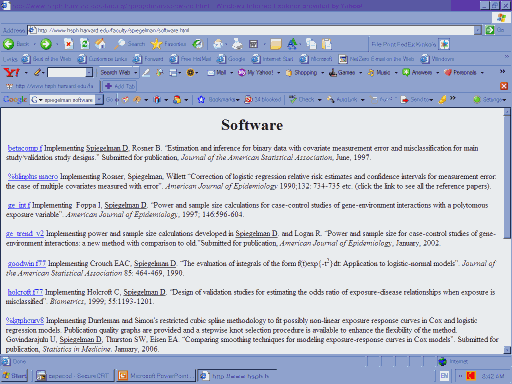Stop page loading with red X icon
512x384 pixels.
pos(68,44)
